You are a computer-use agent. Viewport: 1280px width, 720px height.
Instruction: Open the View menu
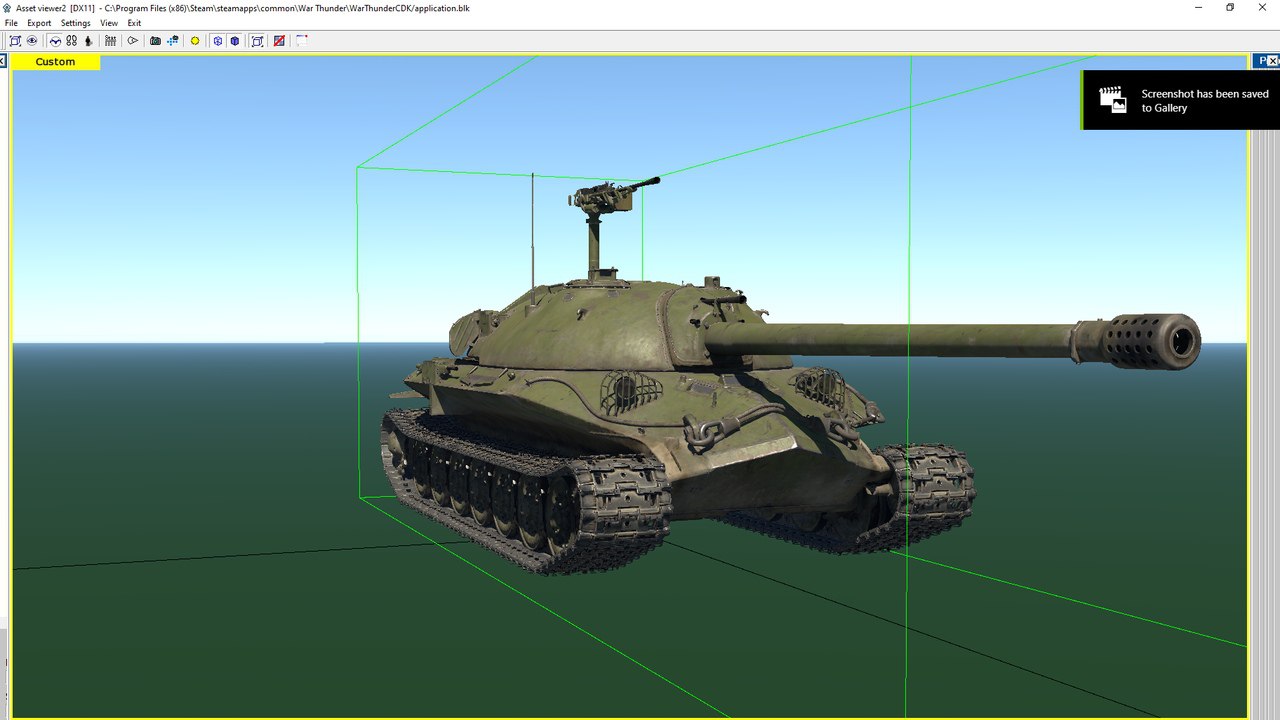click(109, 23)
